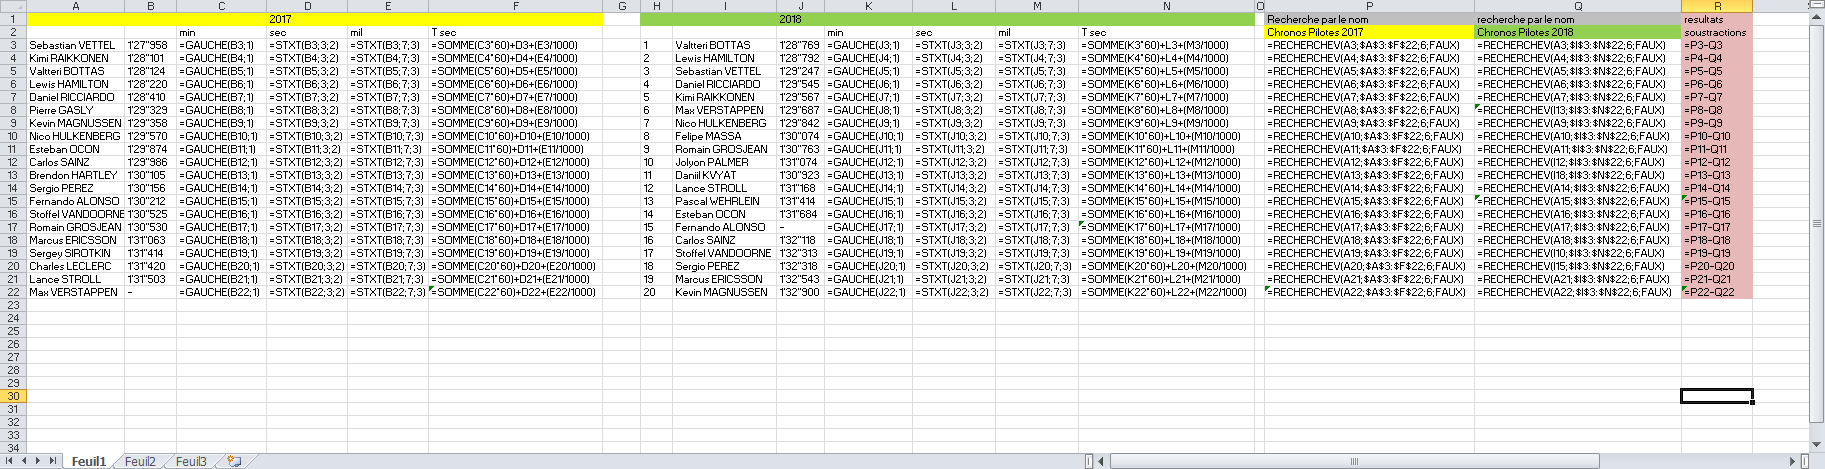Click formula =GAUCHE(J3;1)
The height and width of the screenshot is (469, 1825).
(869, 45)
